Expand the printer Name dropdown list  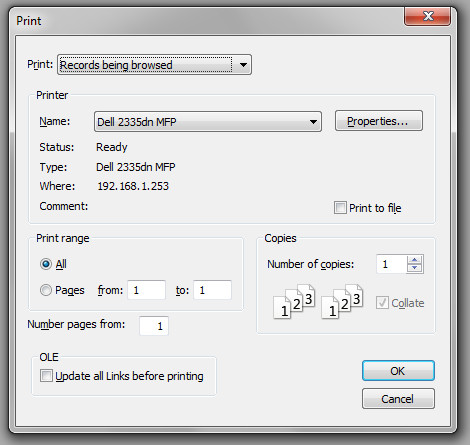[x=208, y=122]
